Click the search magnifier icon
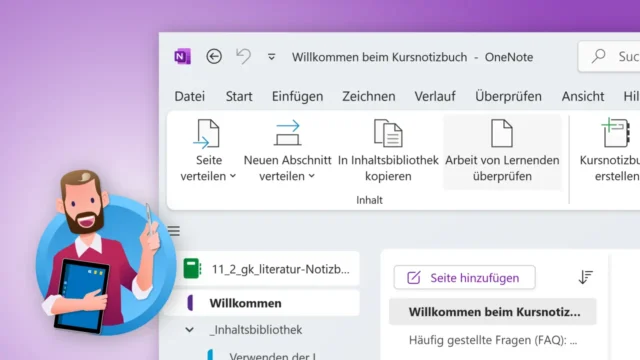Viewport: 640px width, 360px height. pos(598,56)
